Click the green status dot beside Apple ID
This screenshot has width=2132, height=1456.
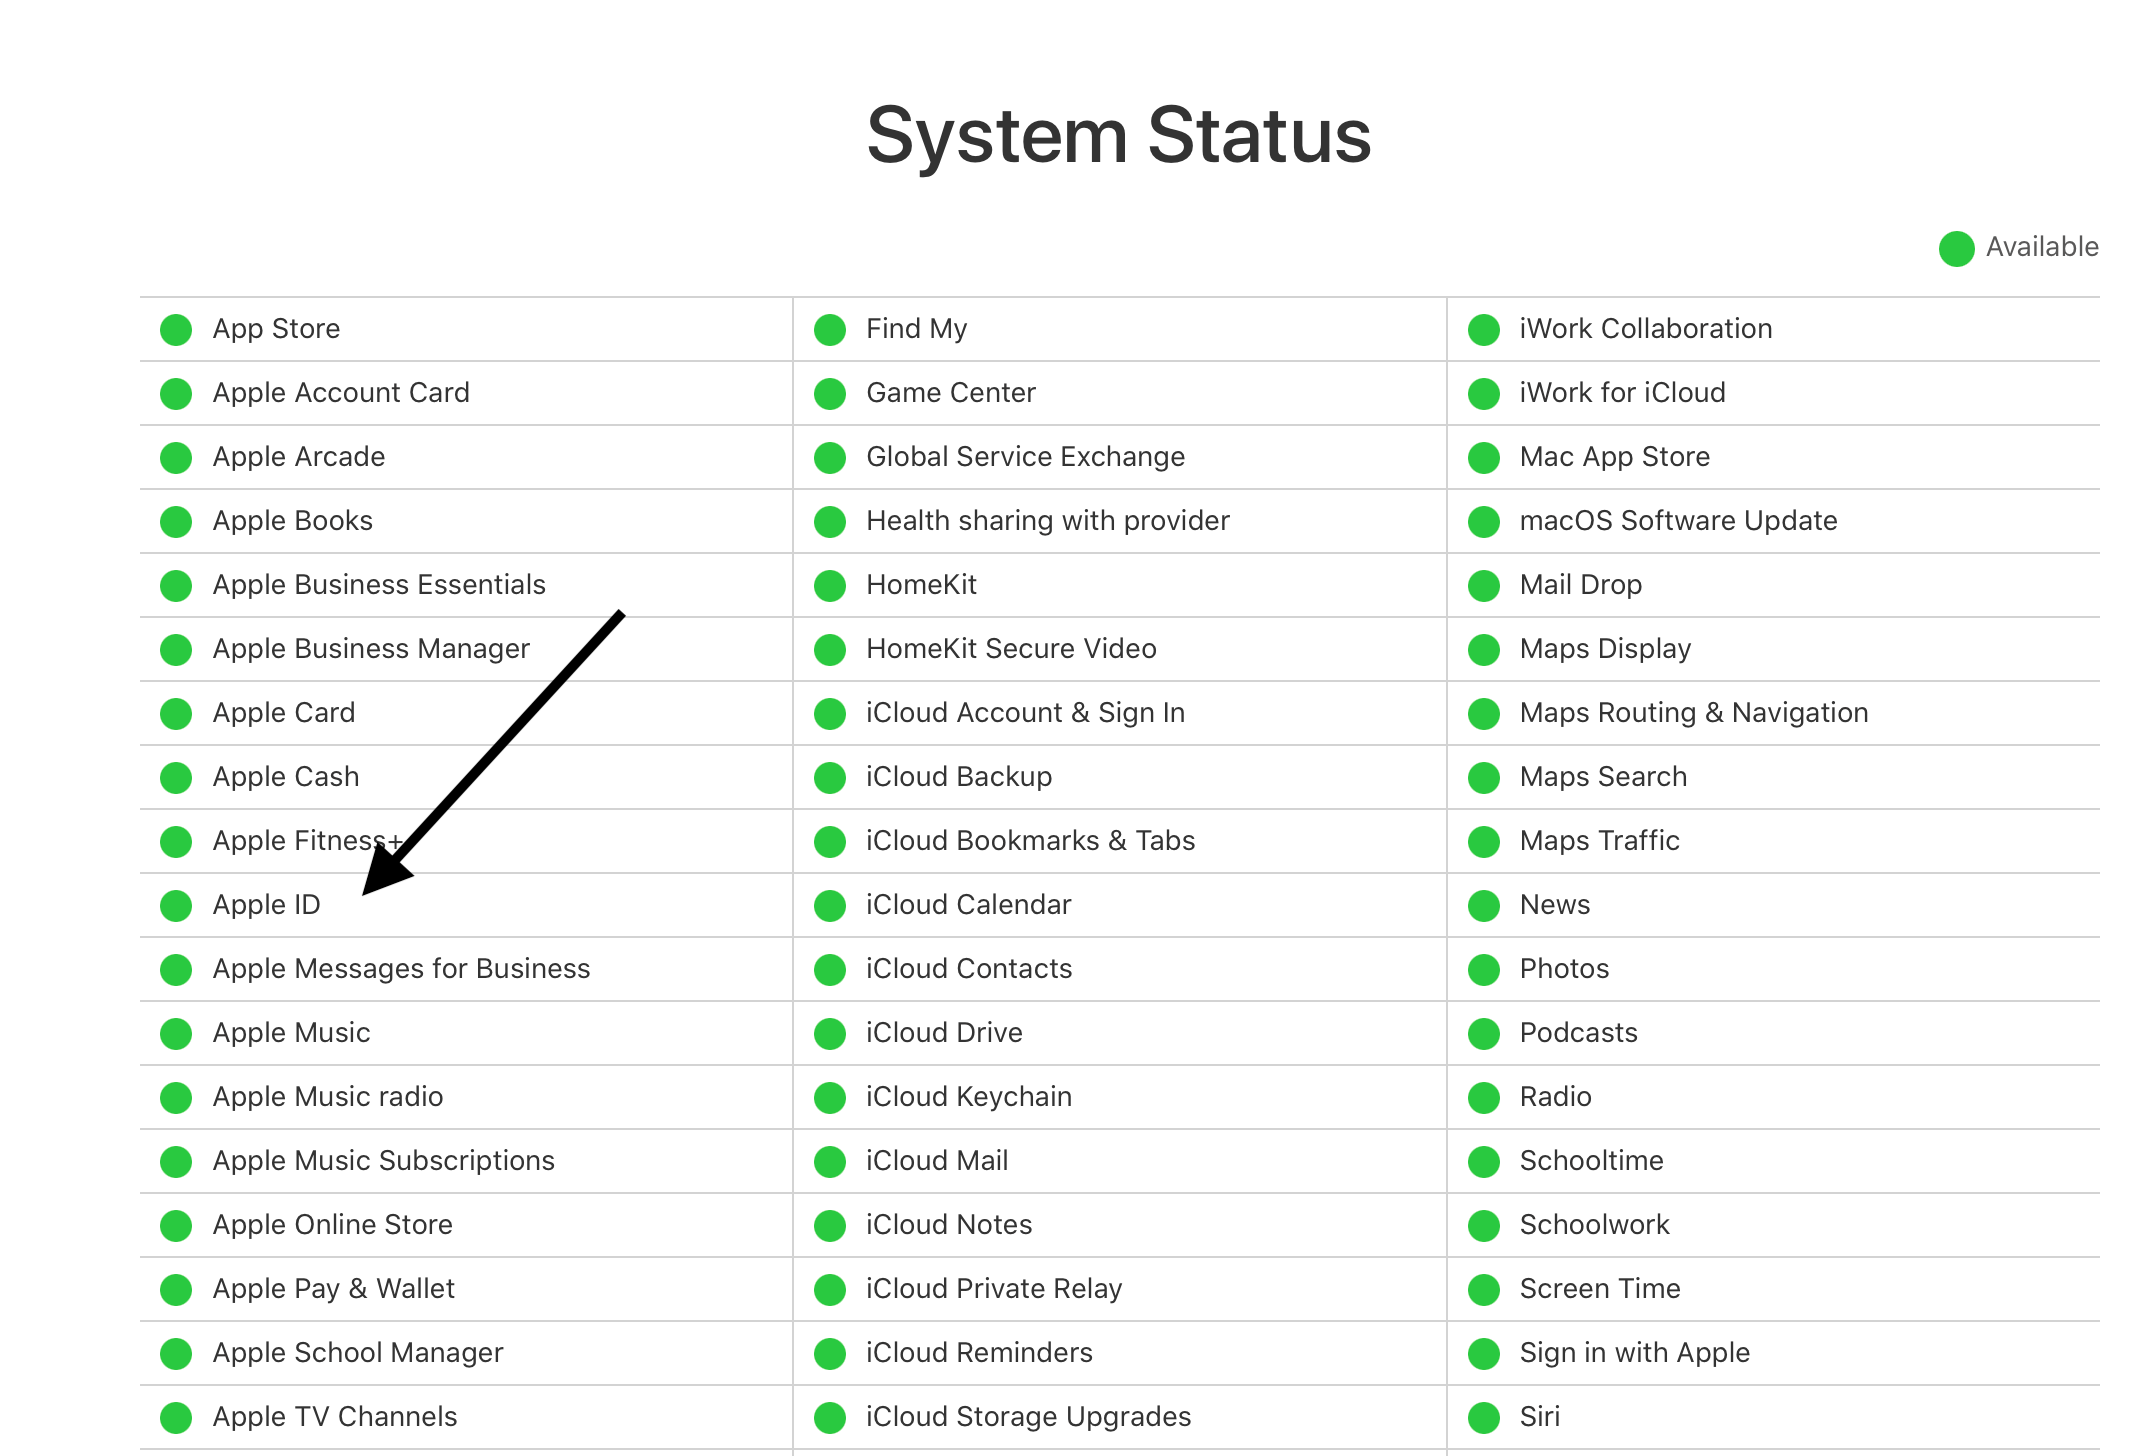point(176,906)
